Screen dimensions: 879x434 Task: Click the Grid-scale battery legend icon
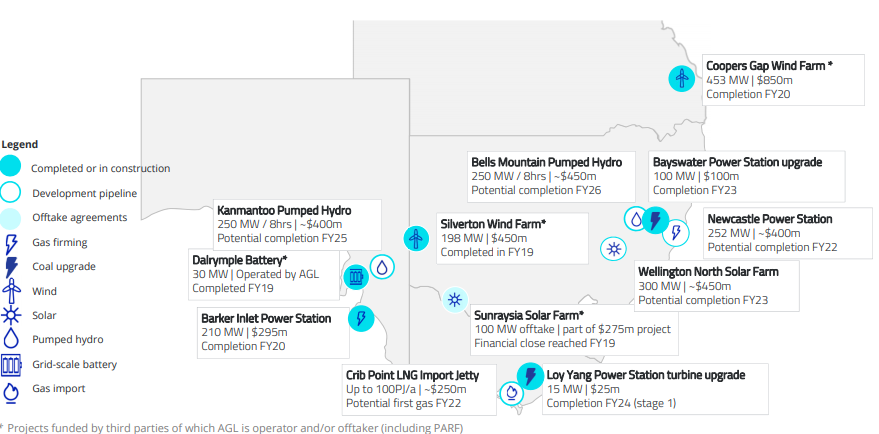click(x=11, y=364)
